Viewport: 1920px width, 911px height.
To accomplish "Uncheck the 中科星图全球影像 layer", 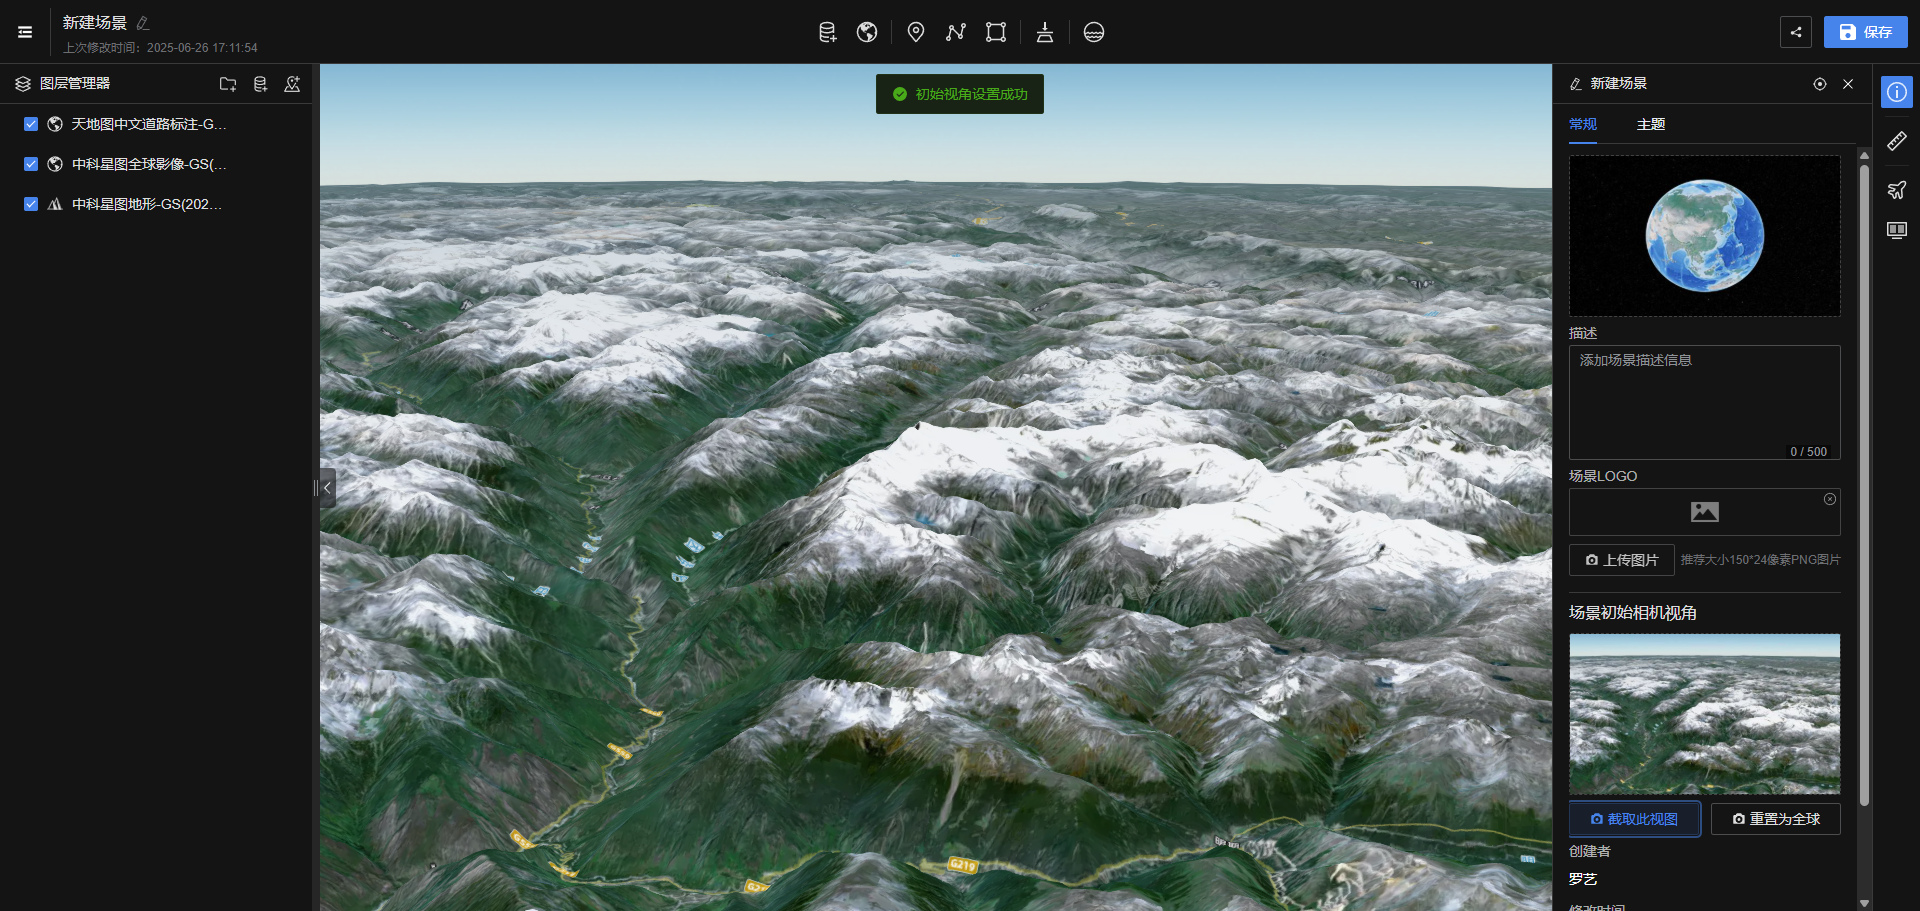I will [x=29, y=164].
